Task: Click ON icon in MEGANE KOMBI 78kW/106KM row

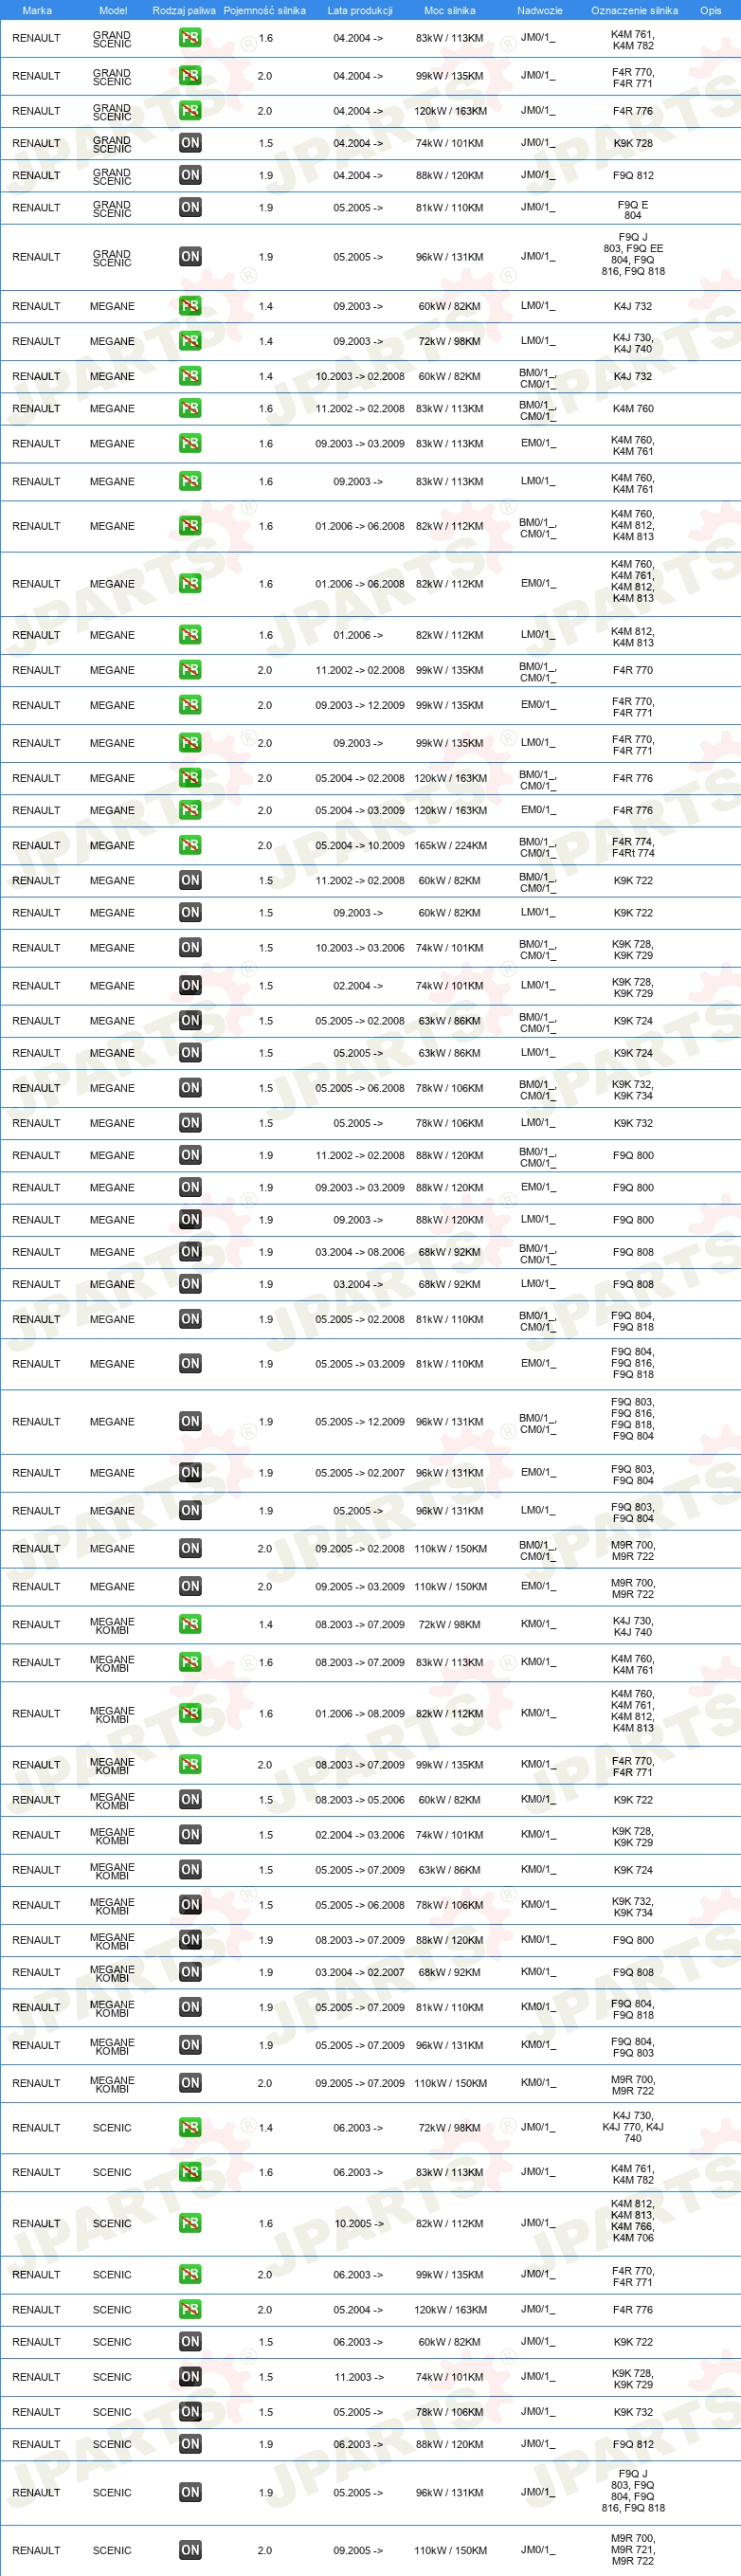Action: tap(190, 1905)
